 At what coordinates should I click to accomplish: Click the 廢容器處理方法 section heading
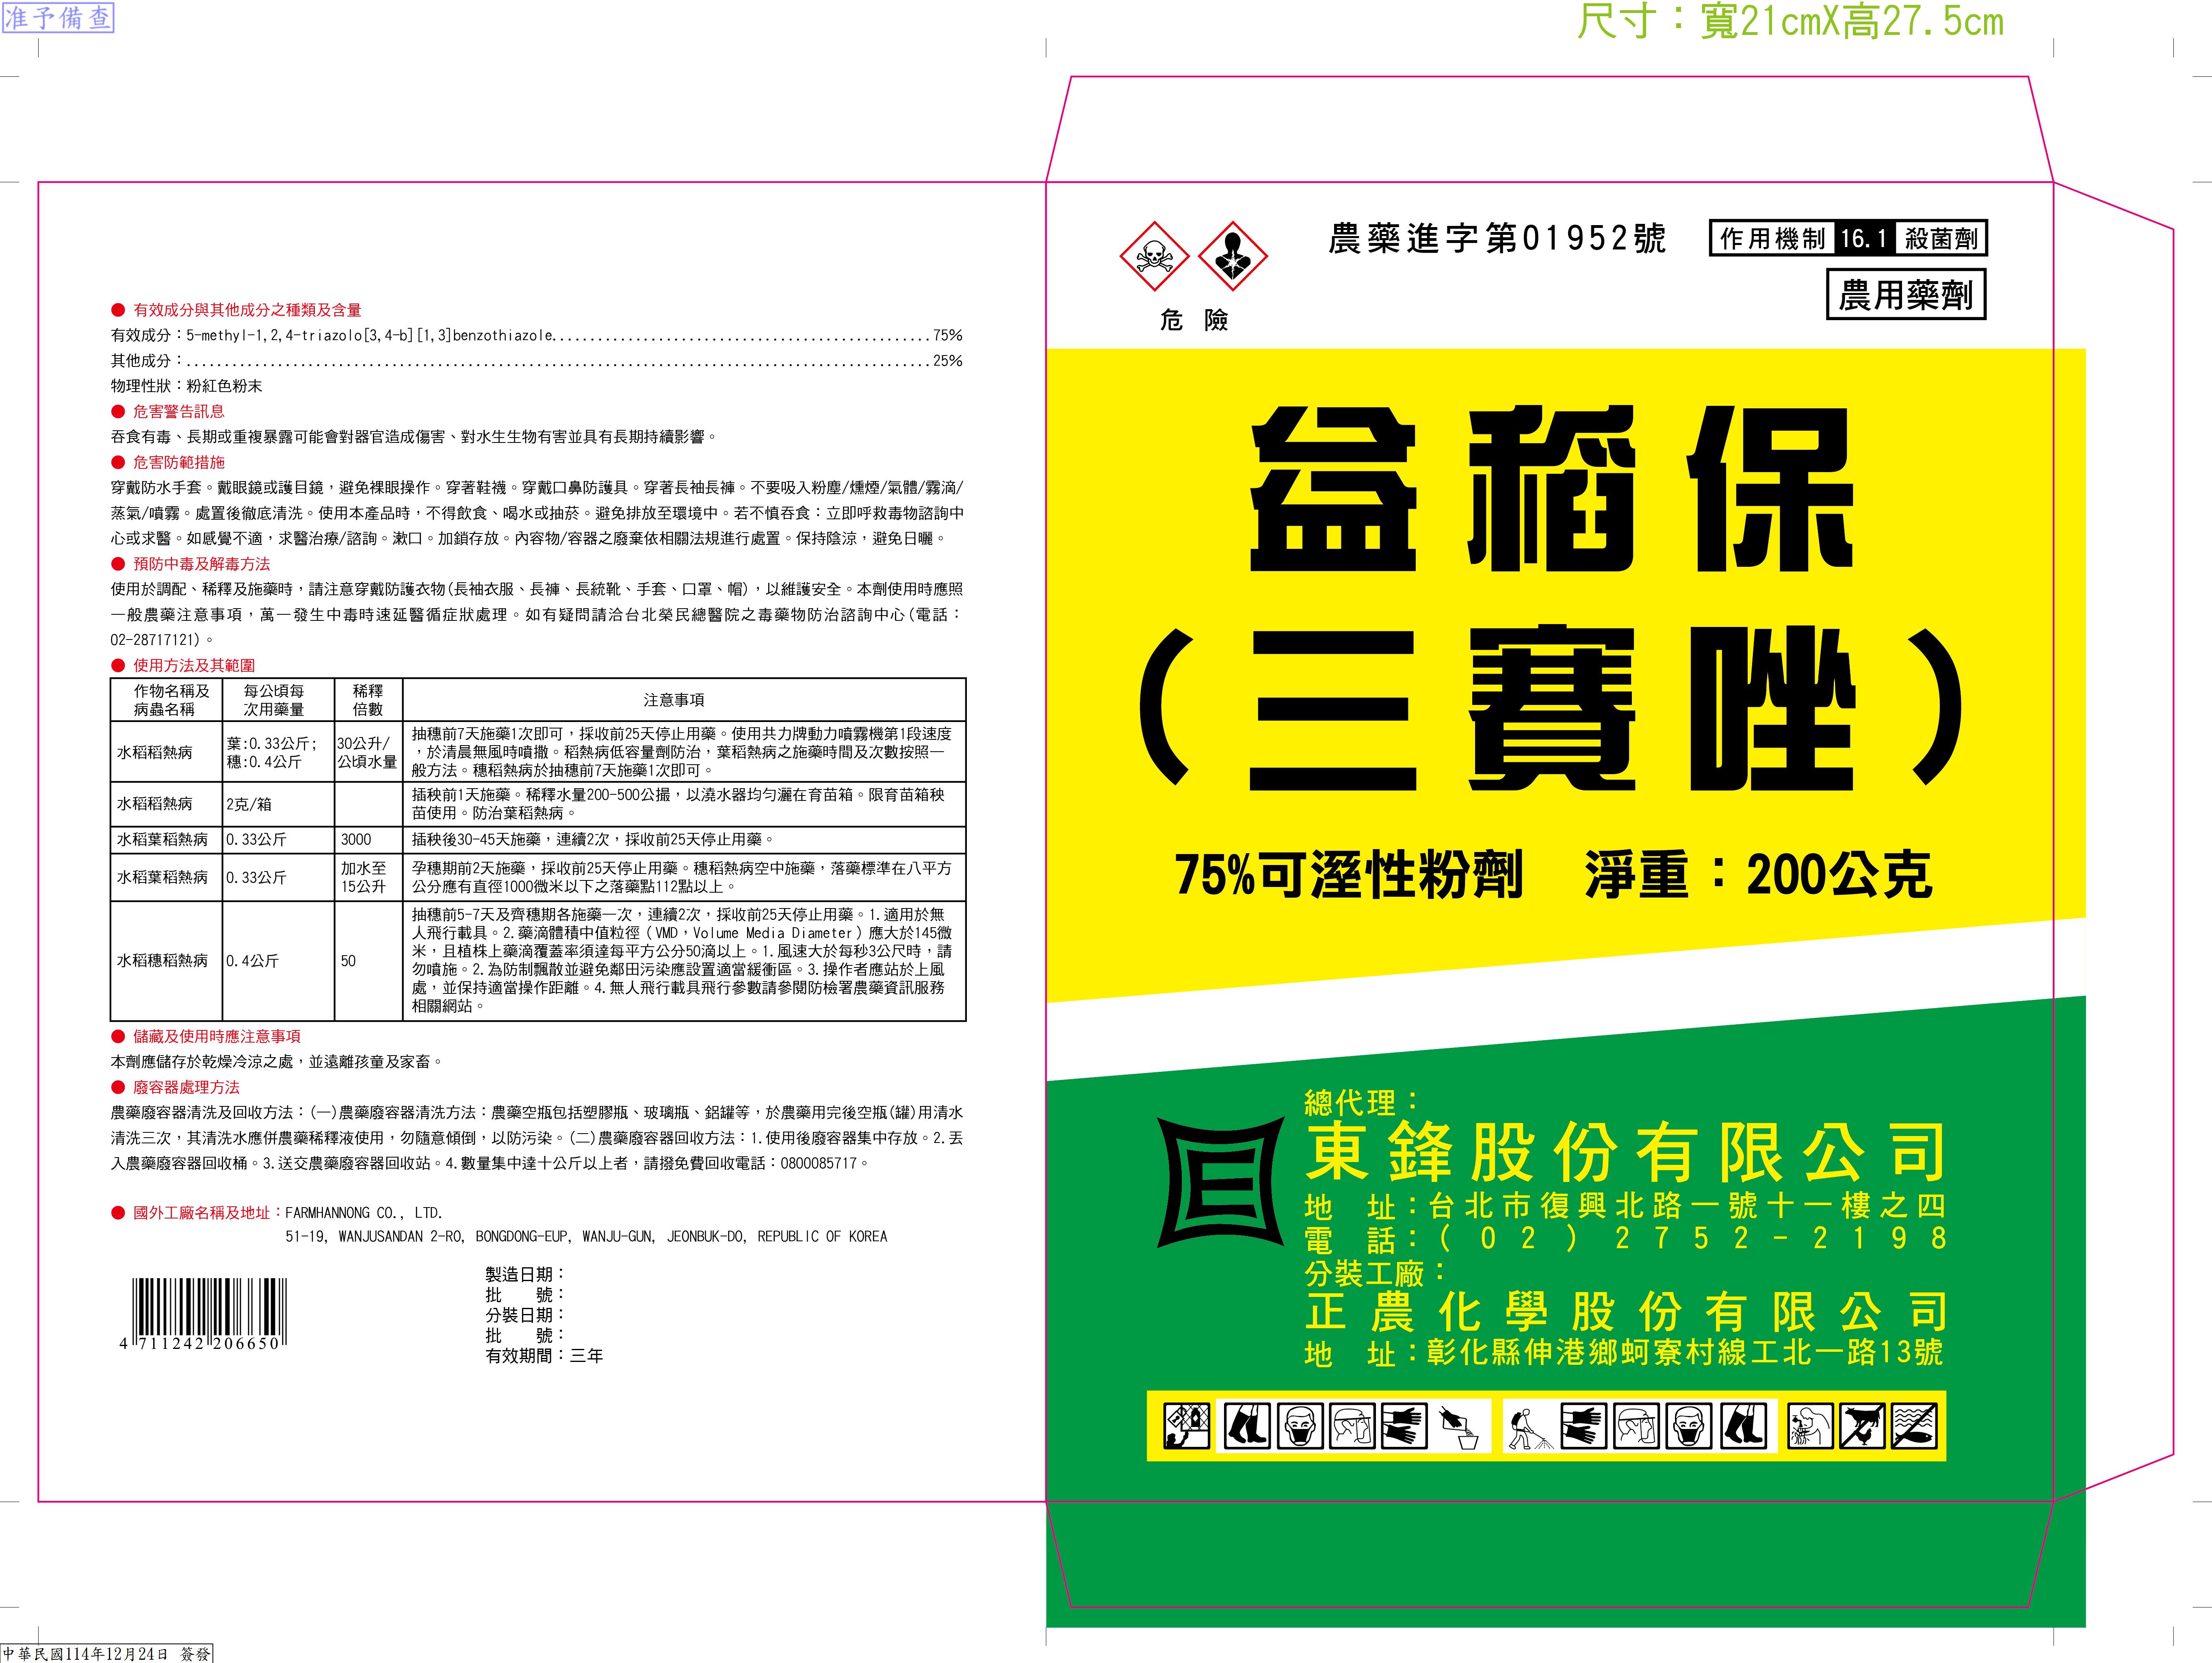(186, 1087)
